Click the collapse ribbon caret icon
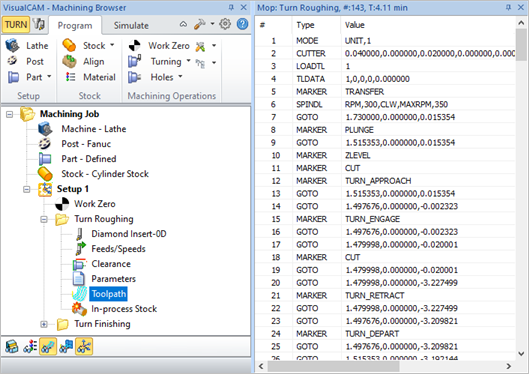This screenshot has width=529, height=374. coord(183,24)
